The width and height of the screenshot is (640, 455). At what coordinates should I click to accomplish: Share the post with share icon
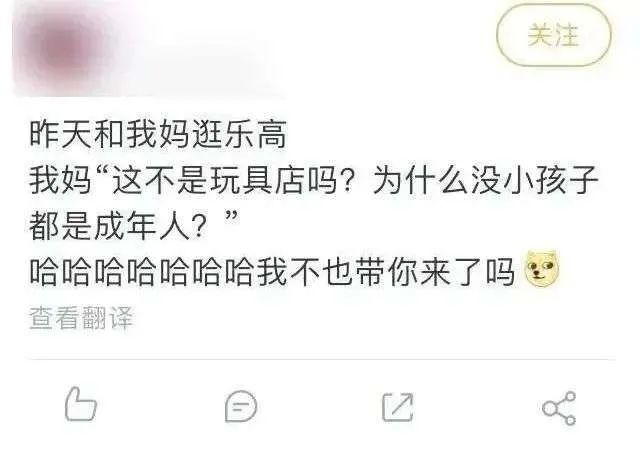pyautogui.click(x=559, y=408)
